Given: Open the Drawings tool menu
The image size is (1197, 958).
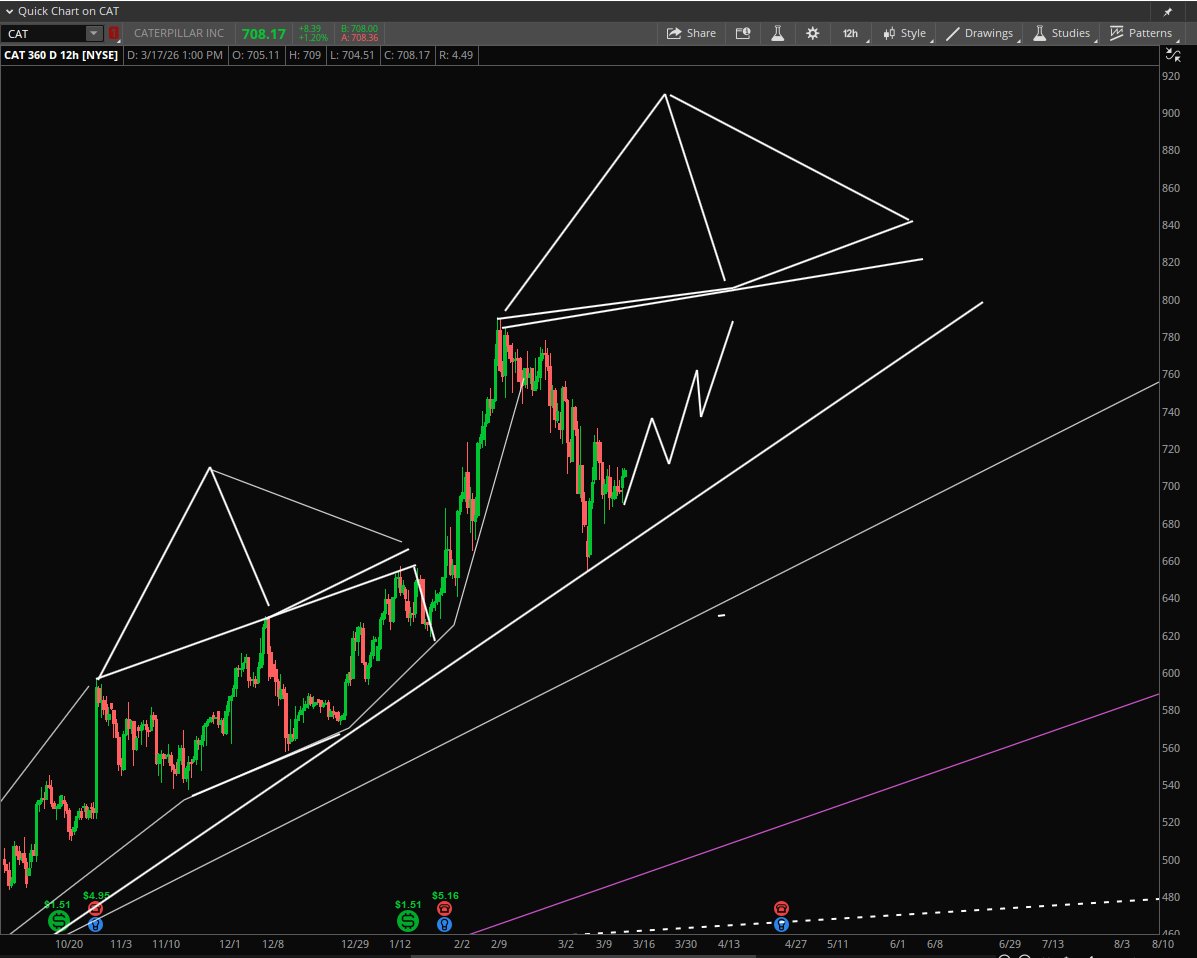Looking at the screenshot, I should pos(978,33).
